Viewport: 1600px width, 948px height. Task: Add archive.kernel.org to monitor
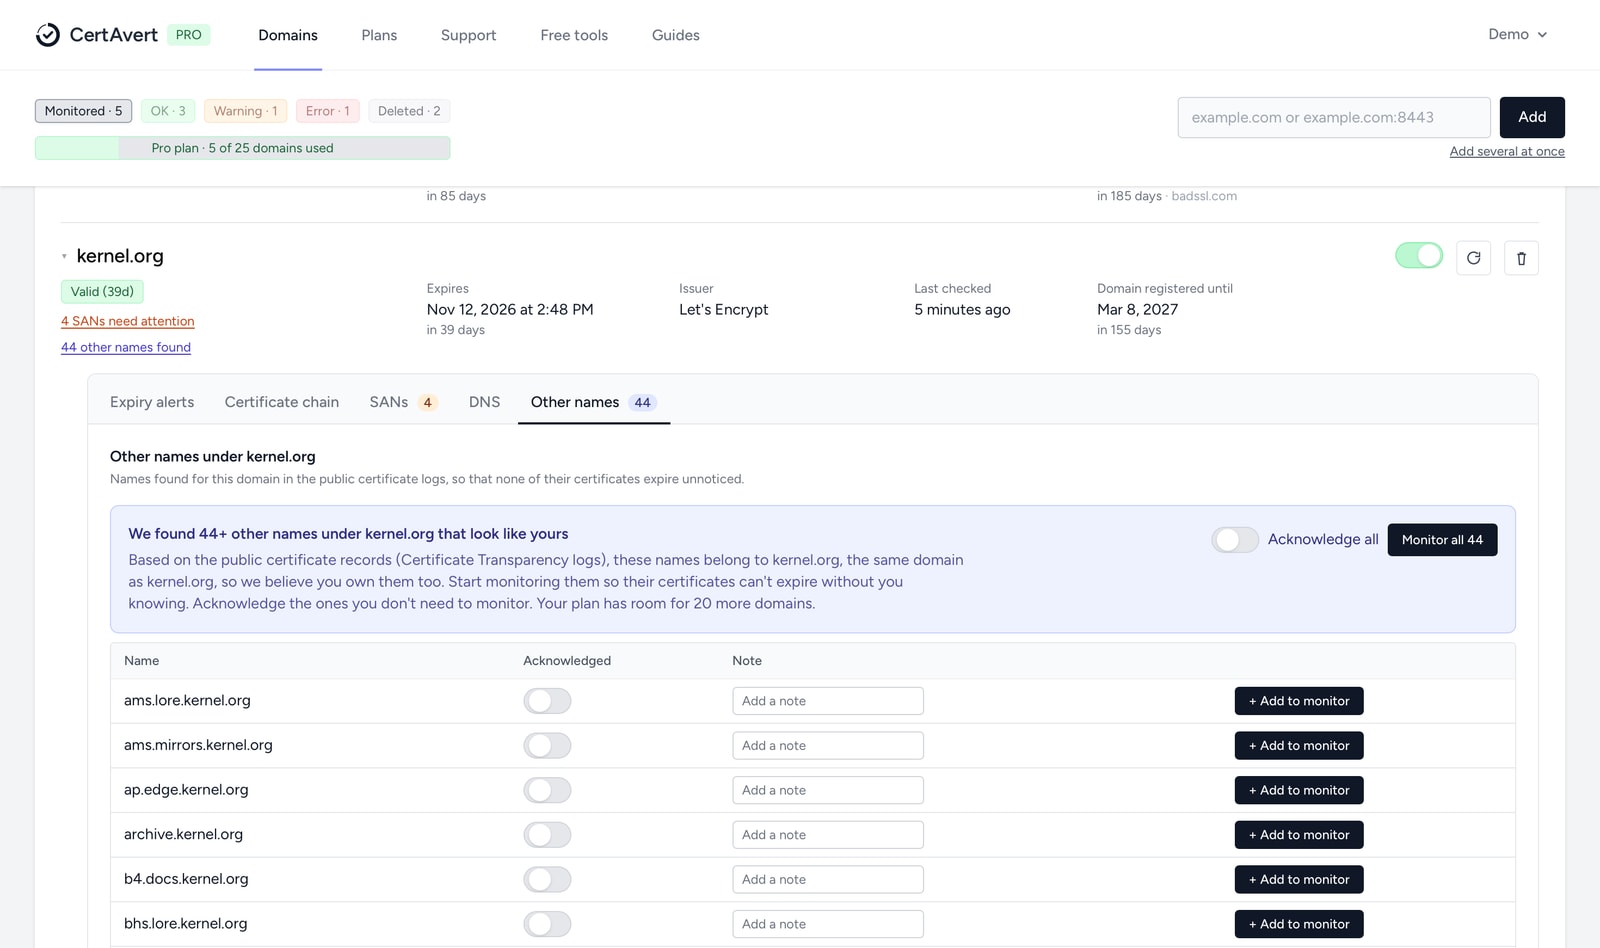tap(1299, 835)
